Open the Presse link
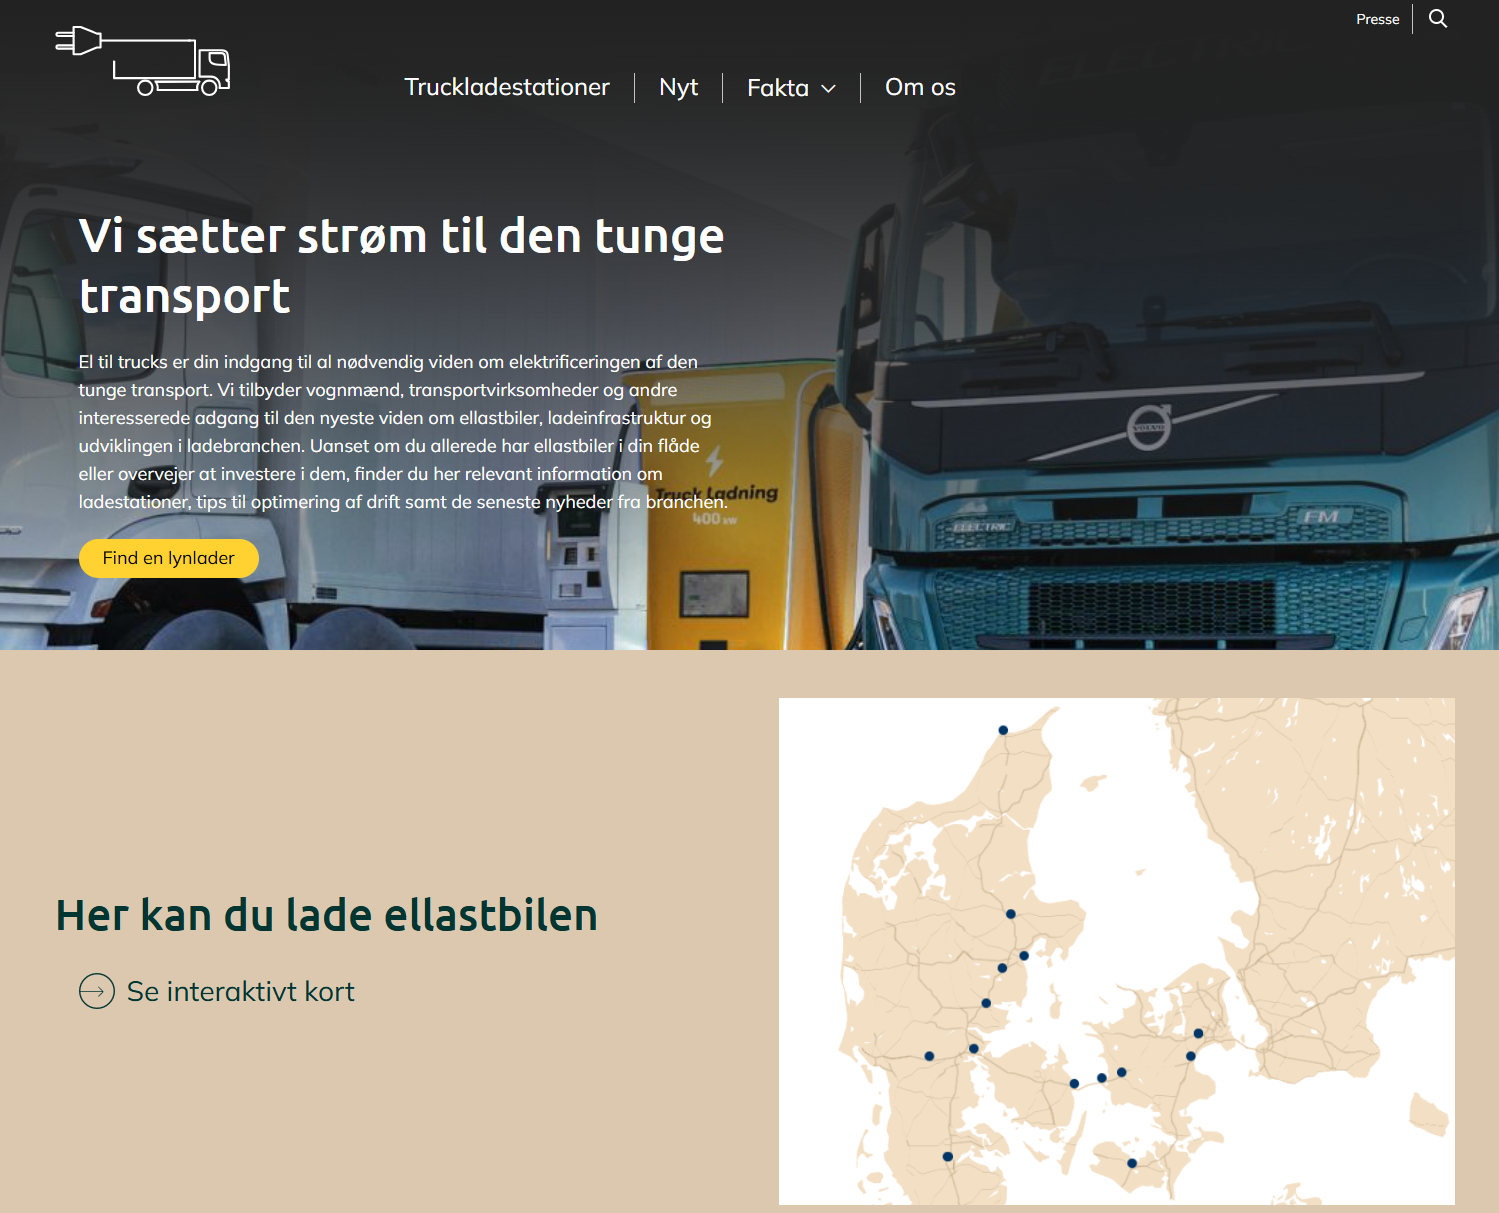 coord(1377,19)
